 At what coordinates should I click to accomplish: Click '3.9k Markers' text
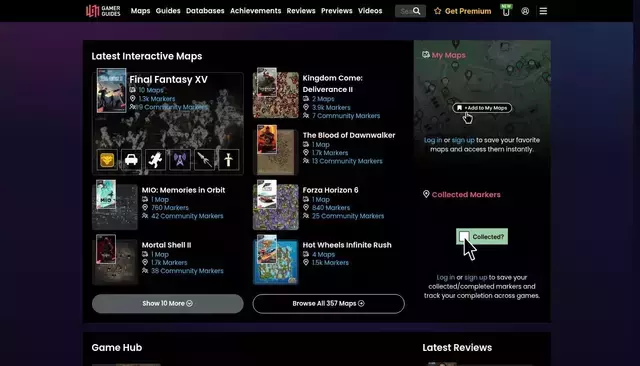[x=331, y=107]
